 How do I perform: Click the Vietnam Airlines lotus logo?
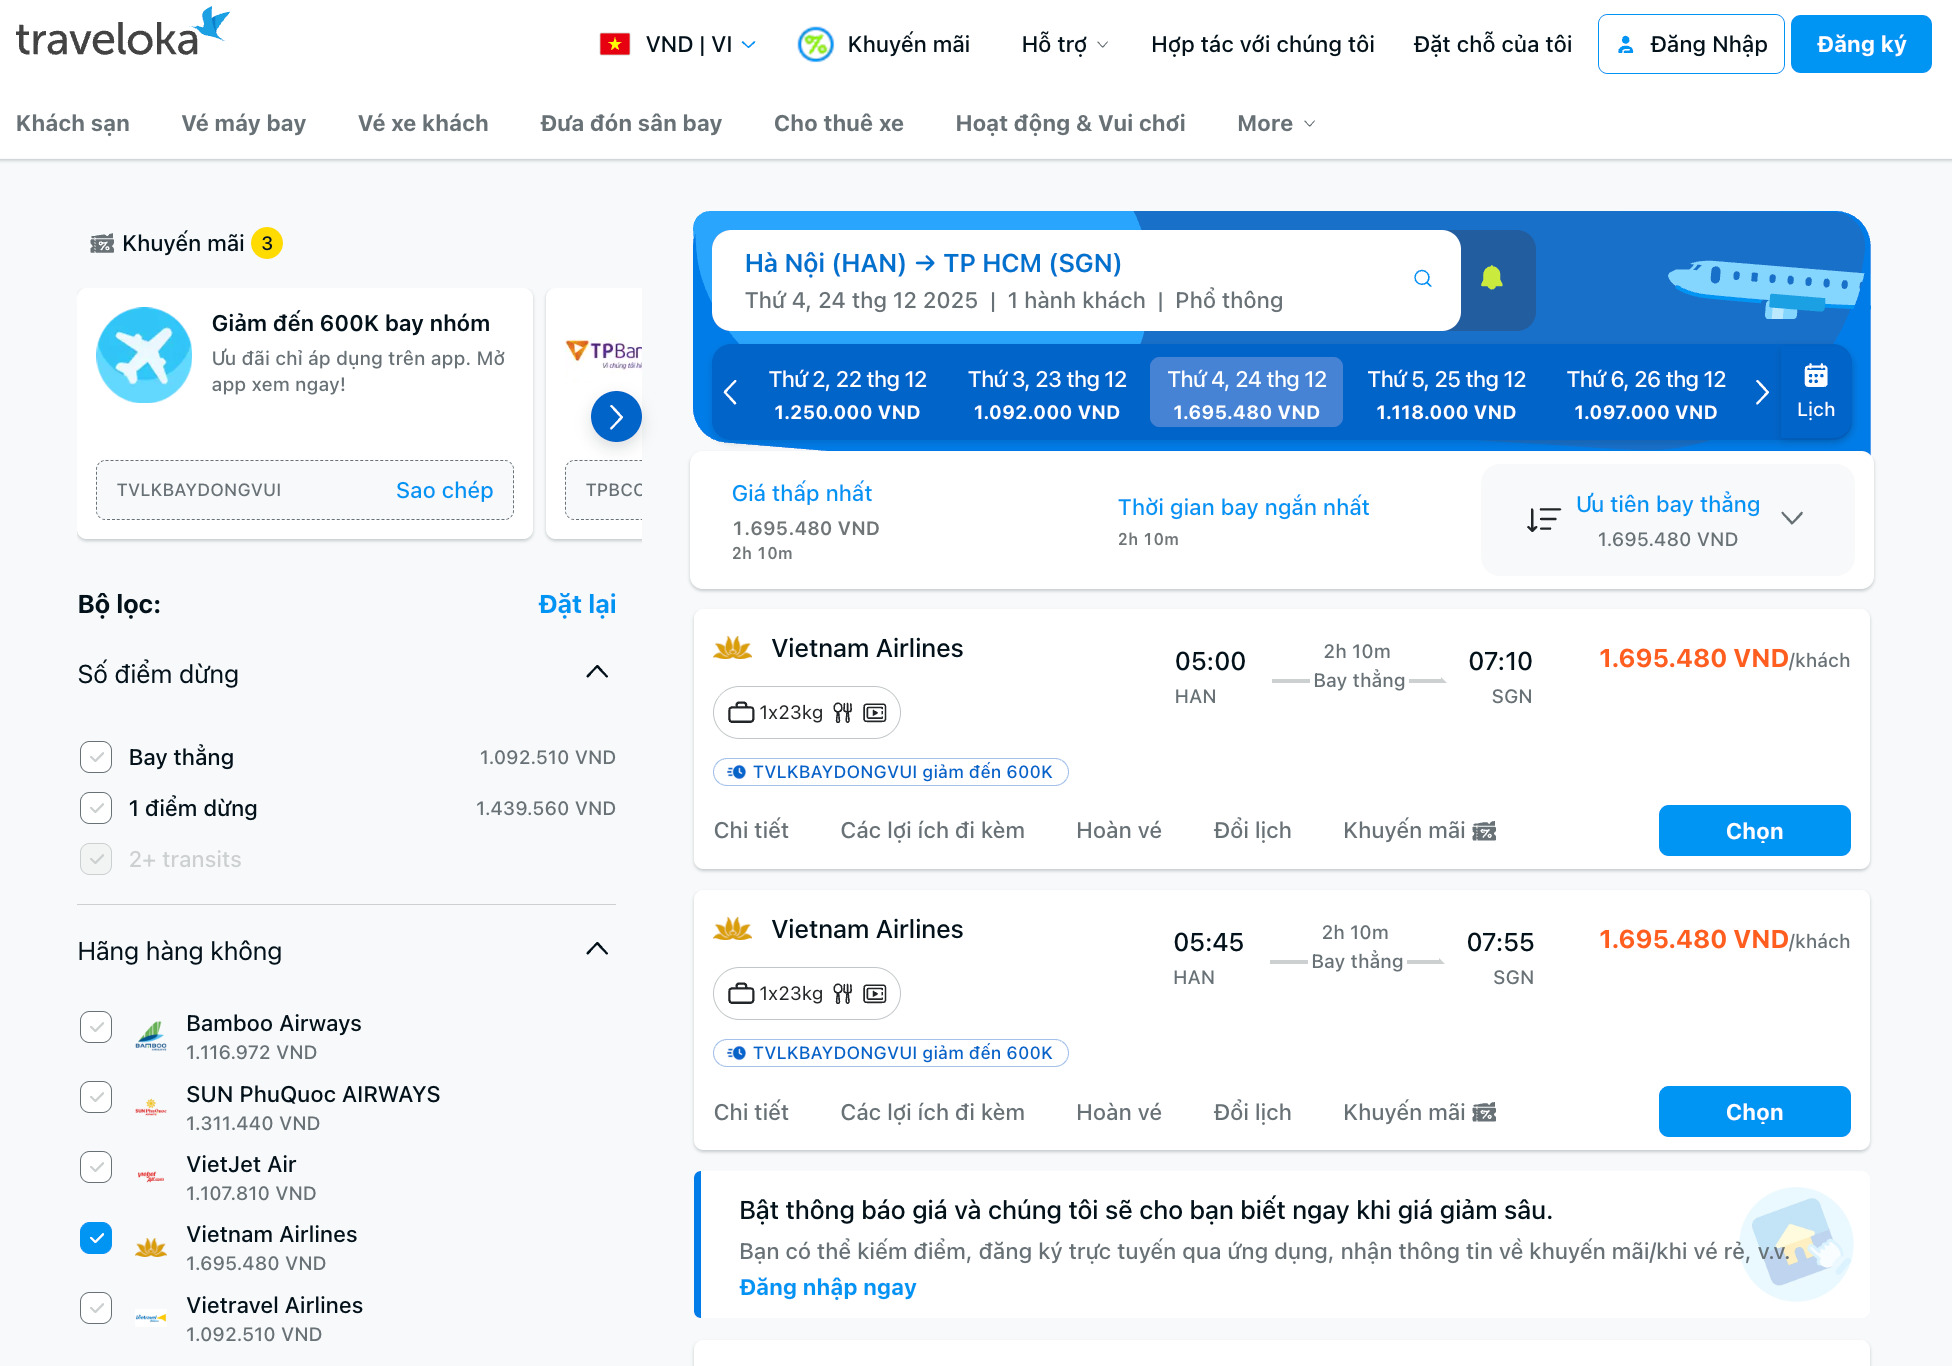[731, 647]
